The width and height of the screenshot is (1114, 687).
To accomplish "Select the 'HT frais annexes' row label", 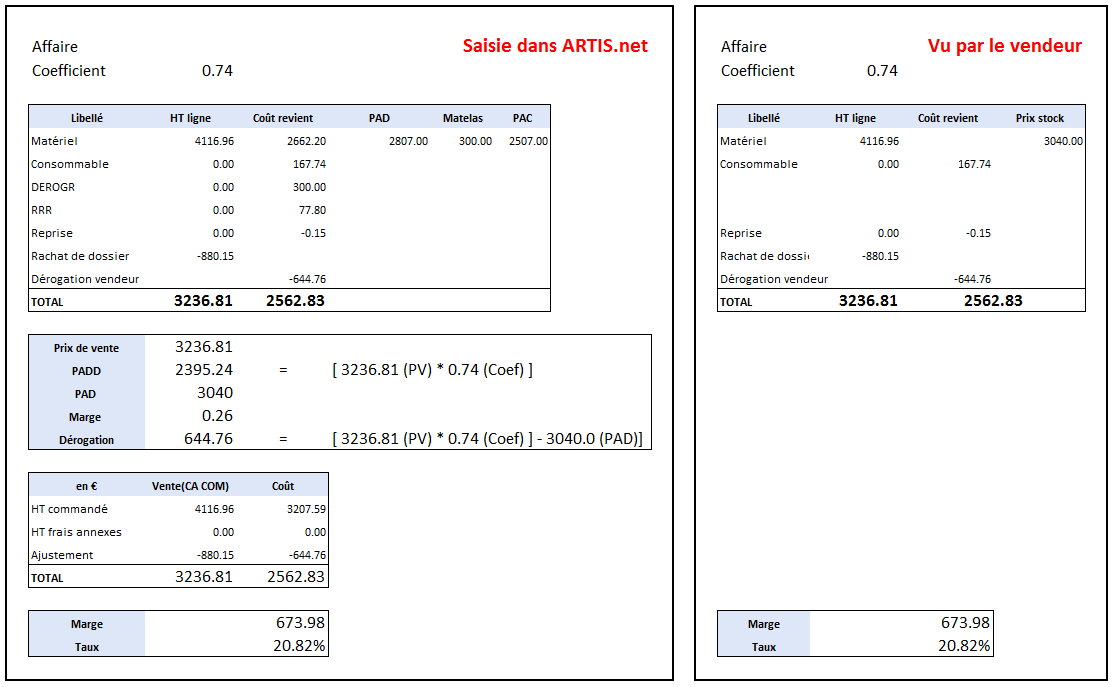I will point(76,532).
